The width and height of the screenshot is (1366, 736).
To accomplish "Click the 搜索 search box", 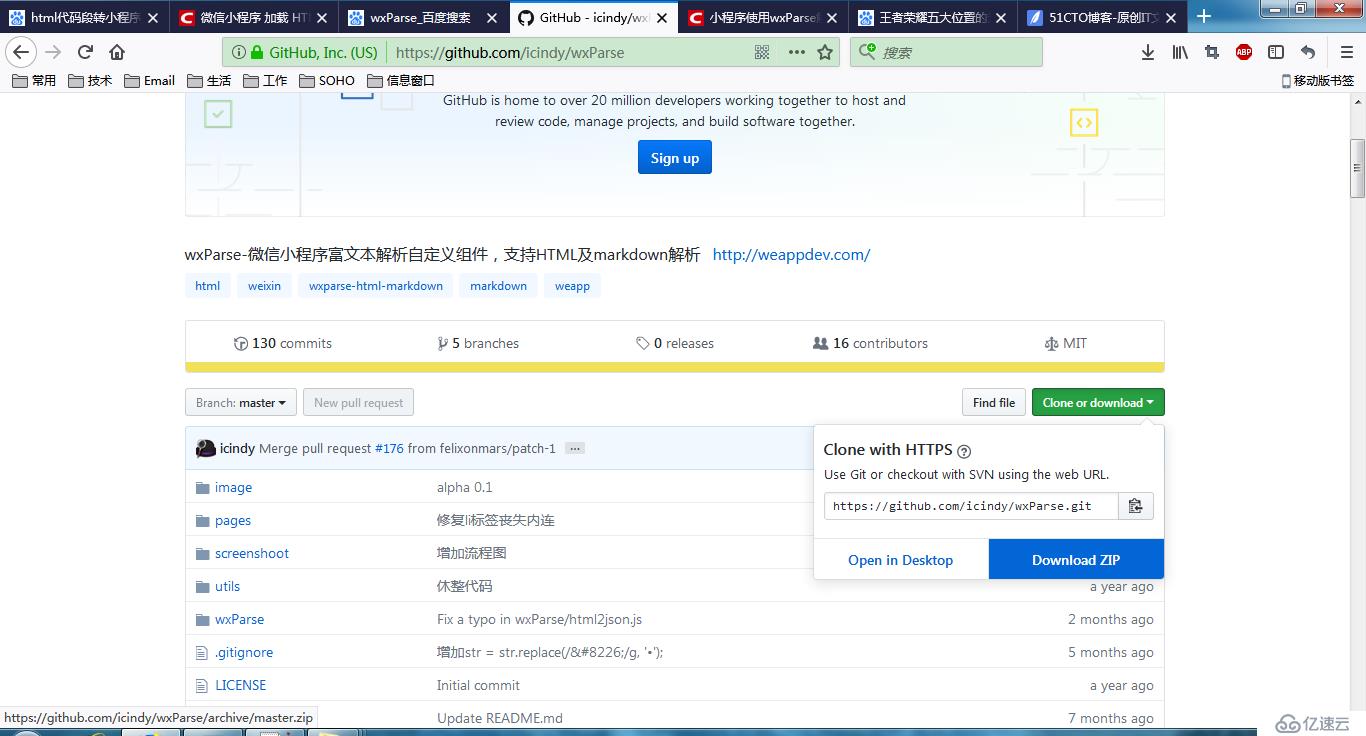I will click(x=946, y=52).
